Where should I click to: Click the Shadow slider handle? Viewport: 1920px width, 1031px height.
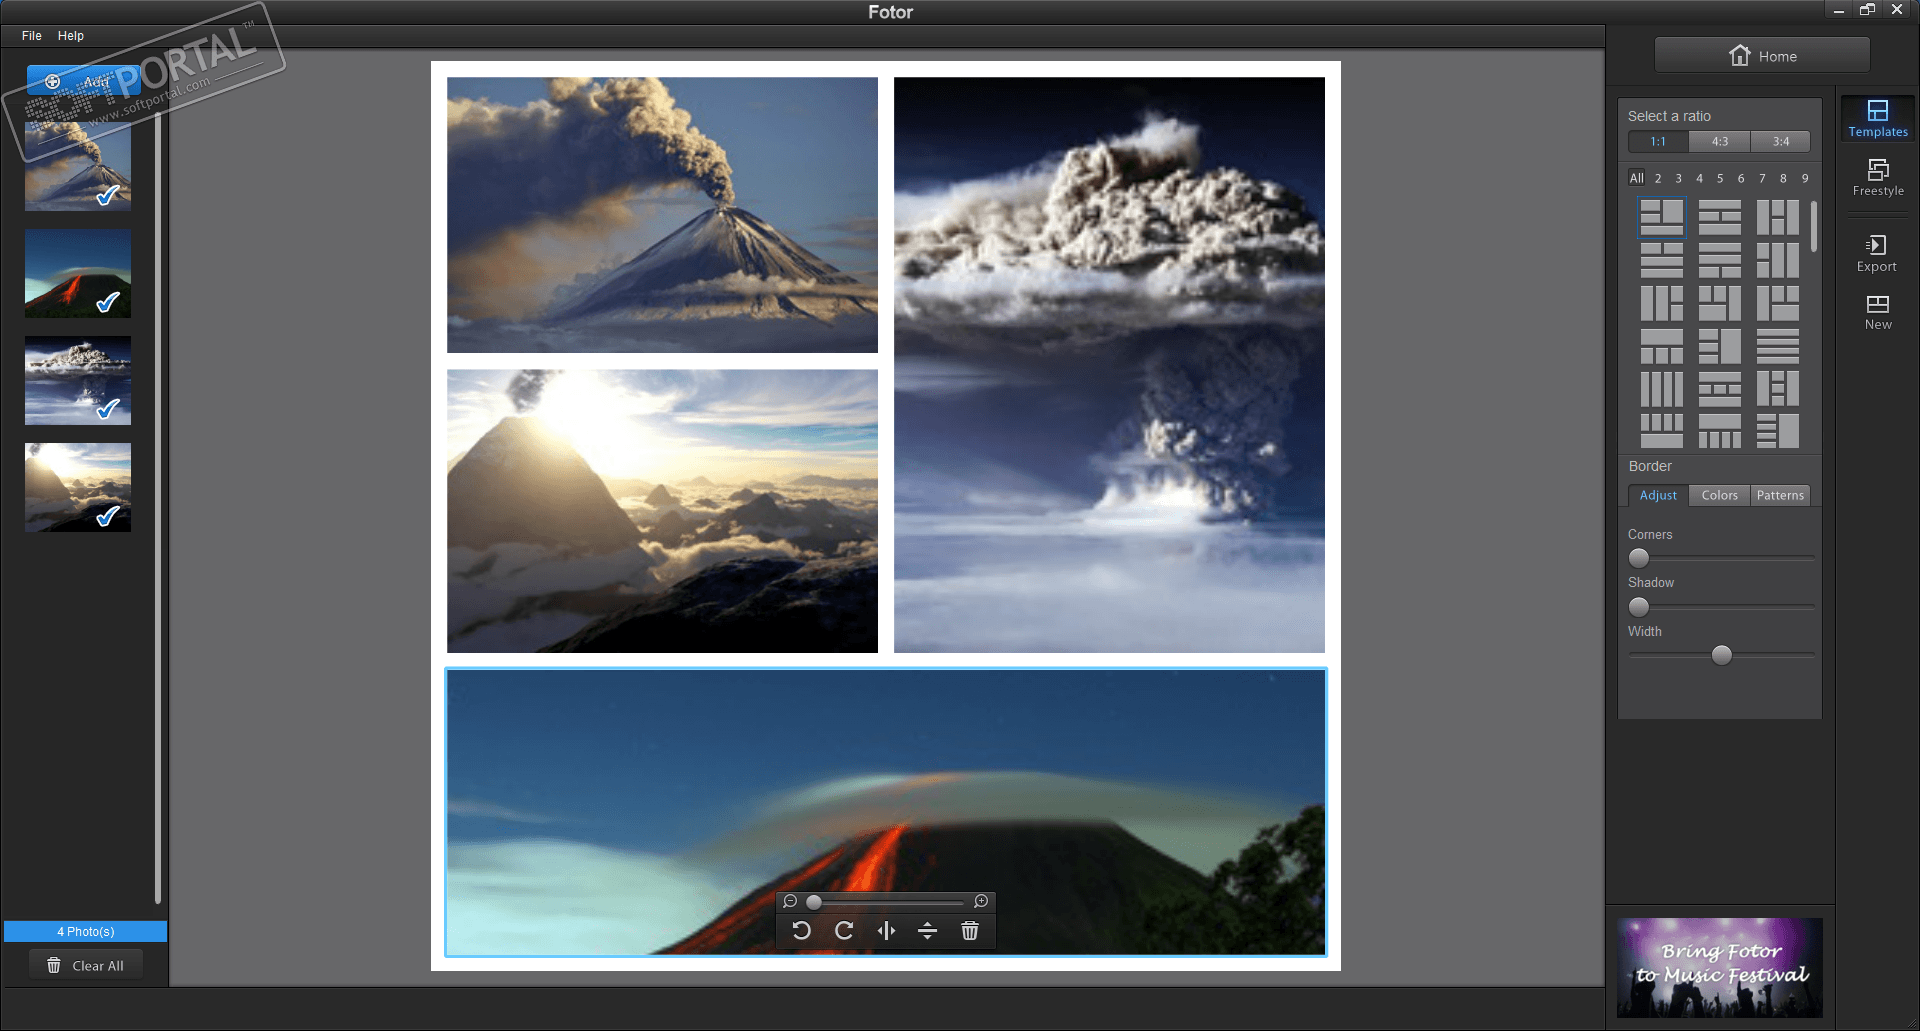[1639, 607]
